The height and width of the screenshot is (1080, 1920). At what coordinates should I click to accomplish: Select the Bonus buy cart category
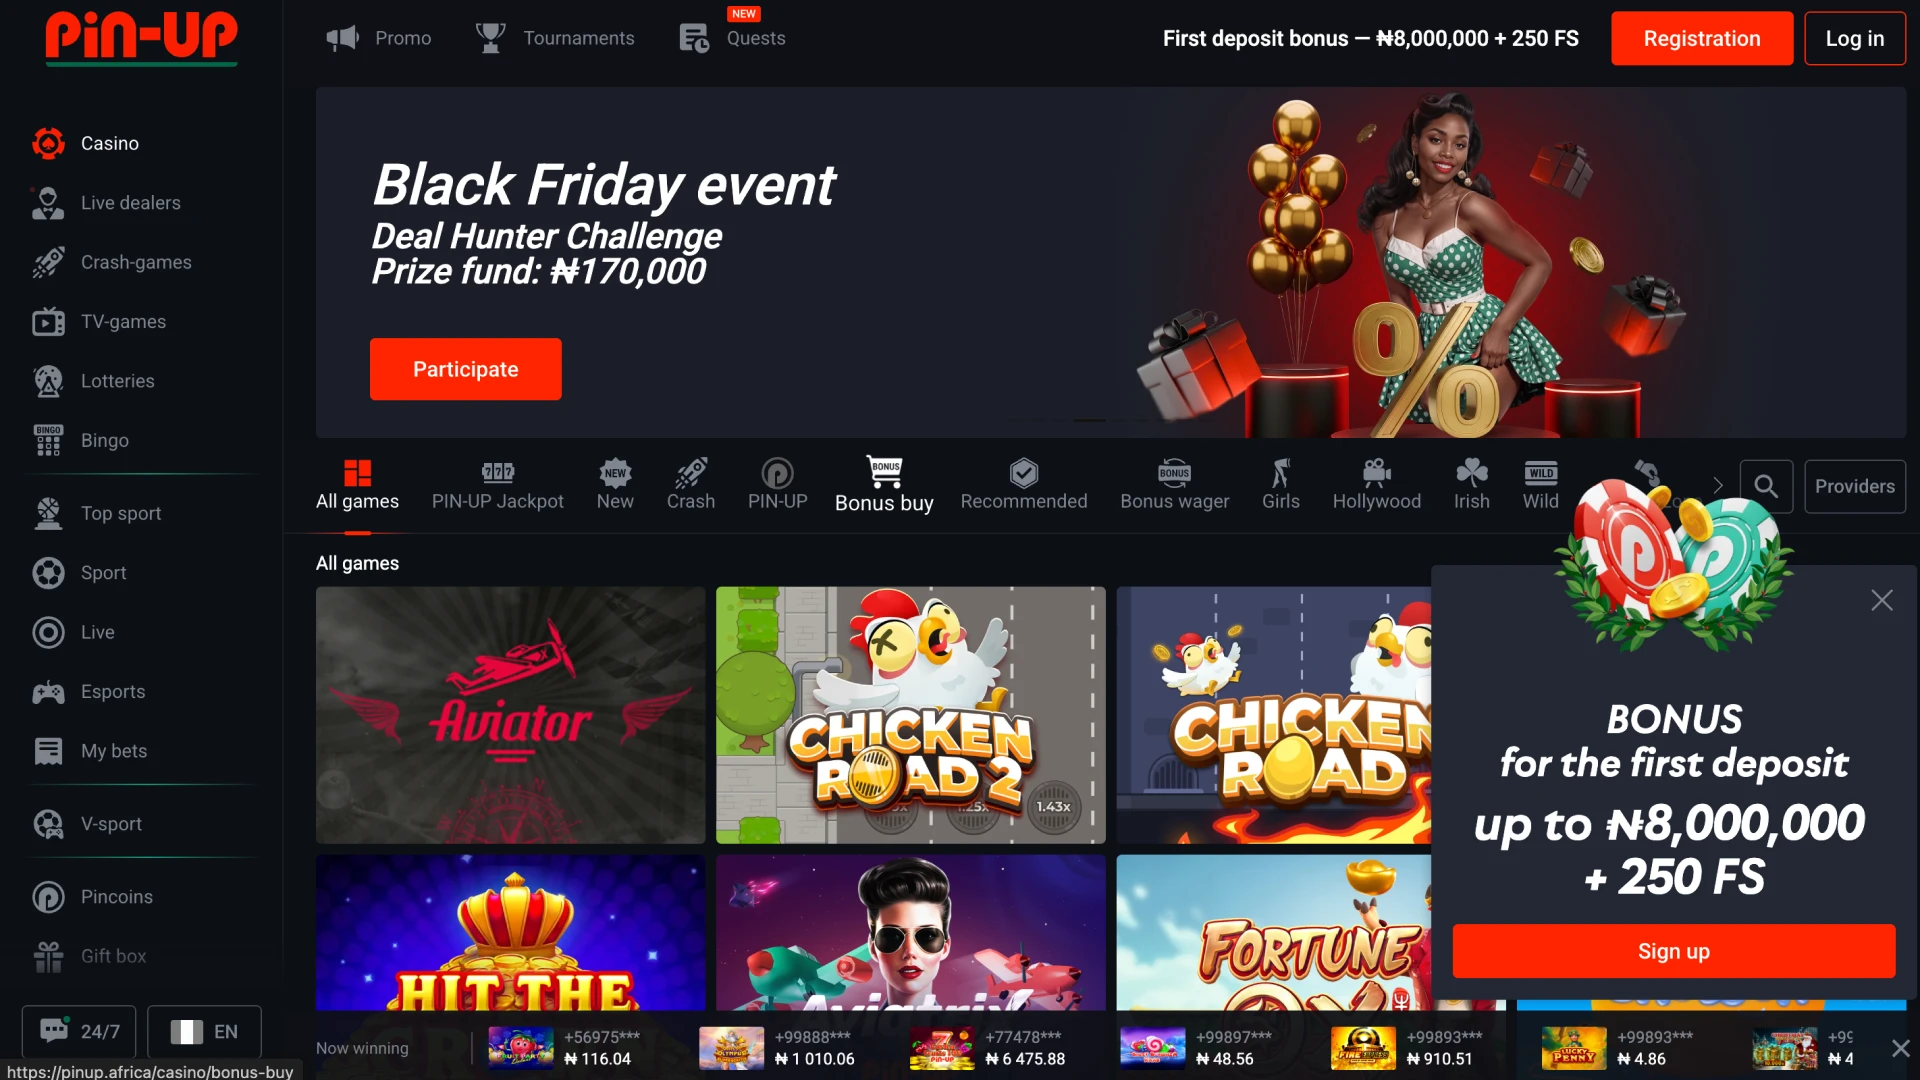coord(884,485)
